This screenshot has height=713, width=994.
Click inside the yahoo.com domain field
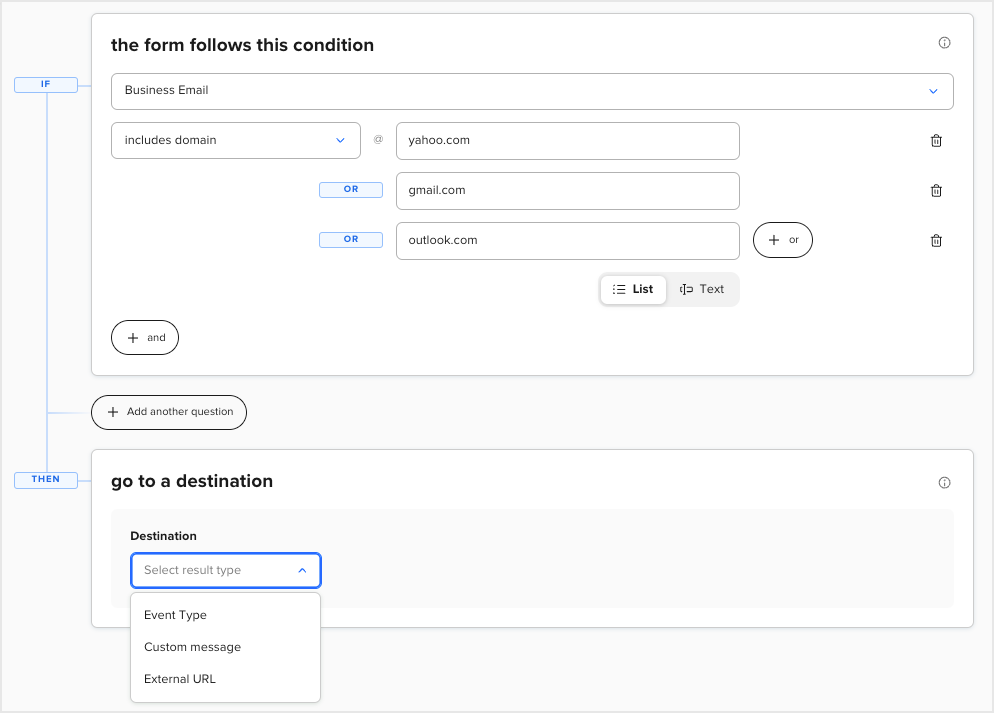tap(567, 140)
